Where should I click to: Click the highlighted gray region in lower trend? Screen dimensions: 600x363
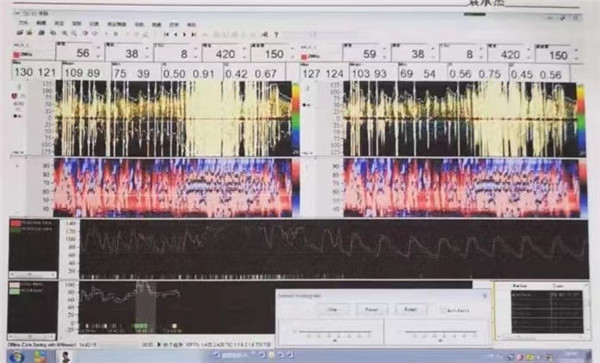[145, 306]
